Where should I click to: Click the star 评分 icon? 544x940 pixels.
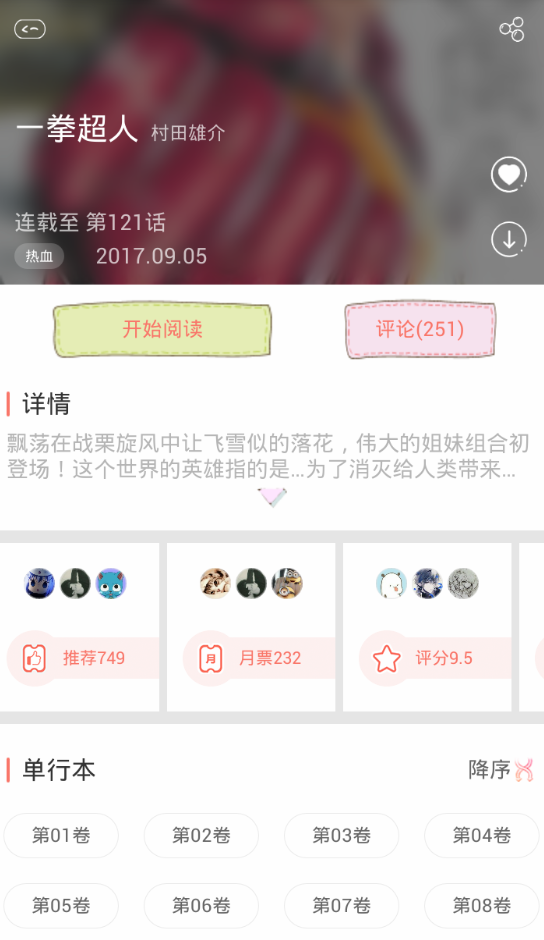(x=387, y=658)
